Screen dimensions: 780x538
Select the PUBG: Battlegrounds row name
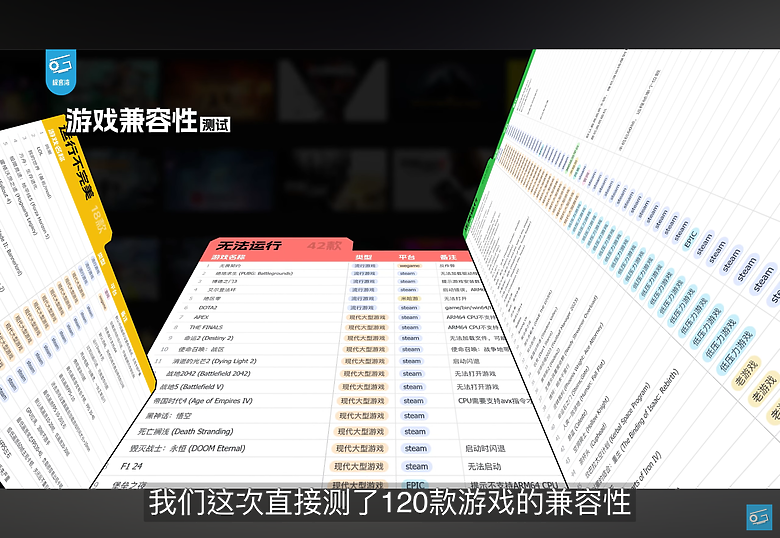[x=254, y=273]
